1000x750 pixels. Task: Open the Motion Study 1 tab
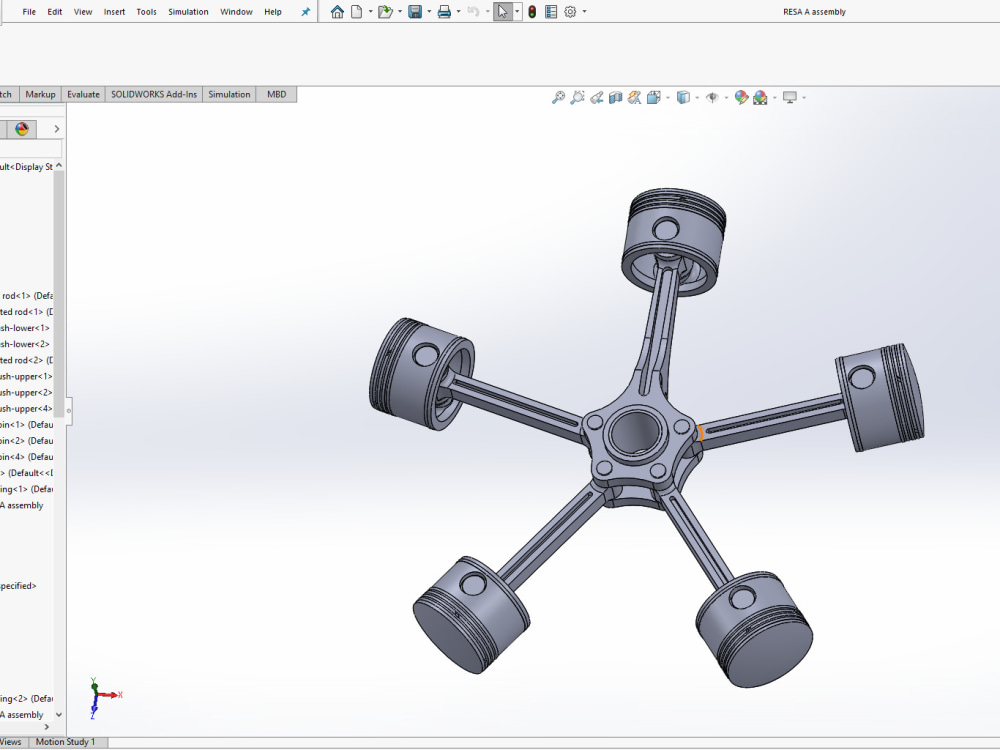(67, 742)
